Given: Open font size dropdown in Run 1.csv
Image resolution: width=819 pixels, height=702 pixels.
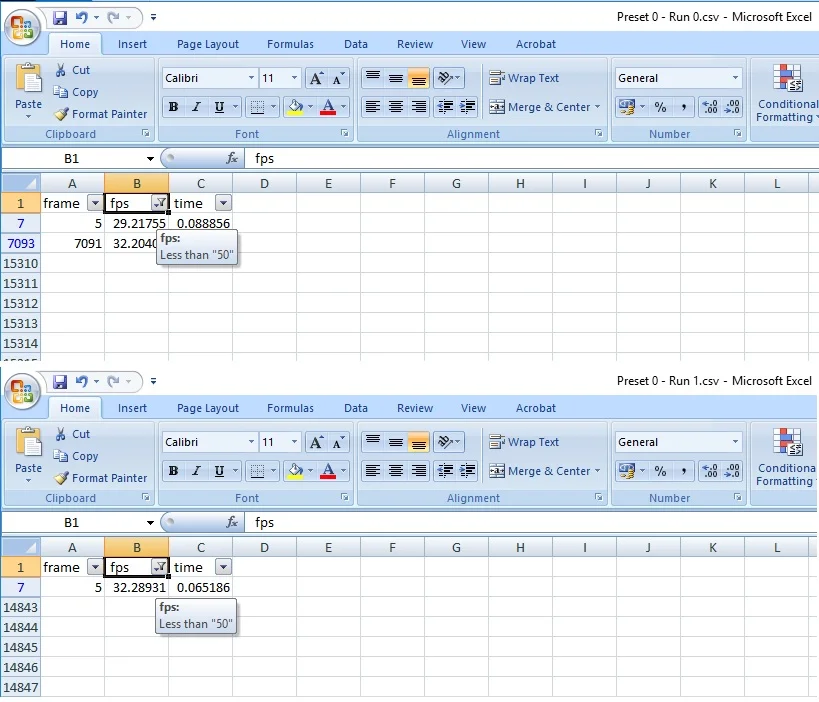Looking at the screenshot, I should 295,442.
